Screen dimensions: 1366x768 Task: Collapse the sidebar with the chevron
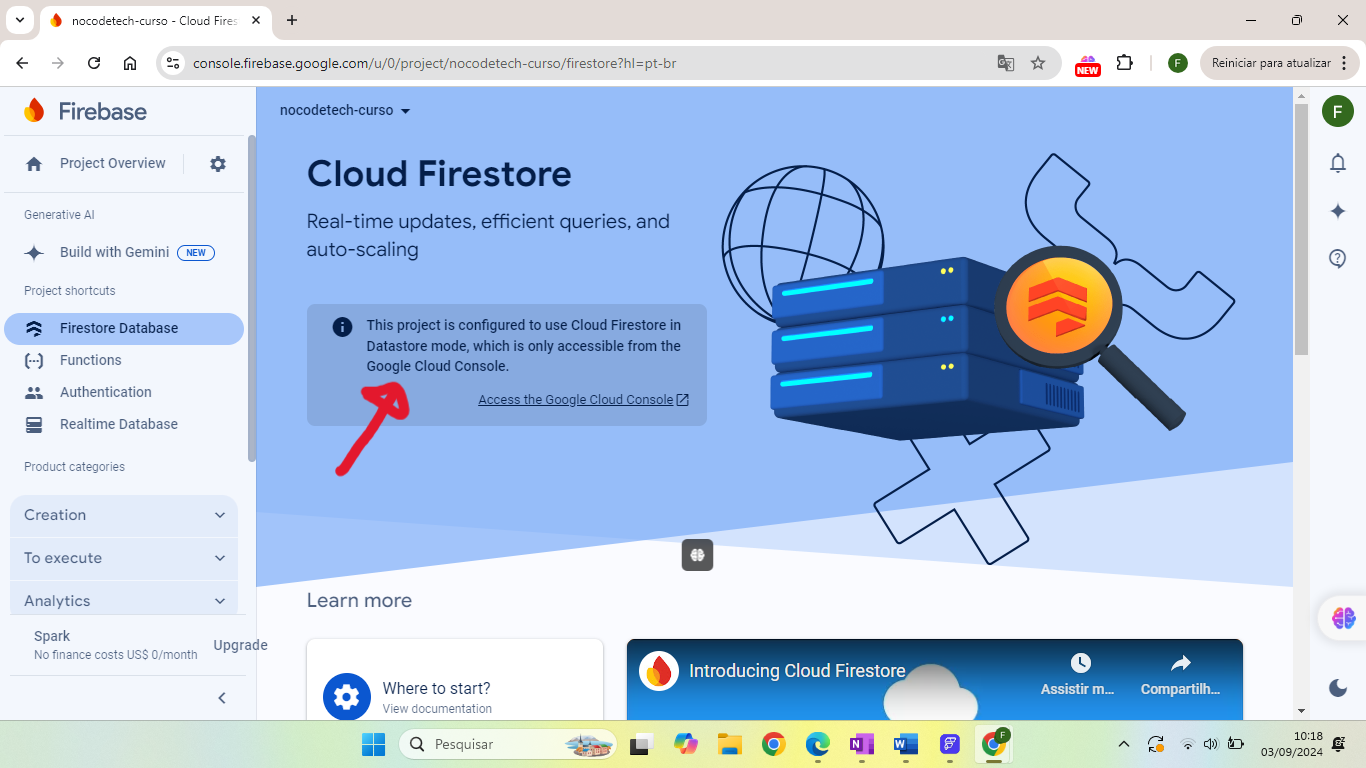pyautogui.click(x=222, y=698)
